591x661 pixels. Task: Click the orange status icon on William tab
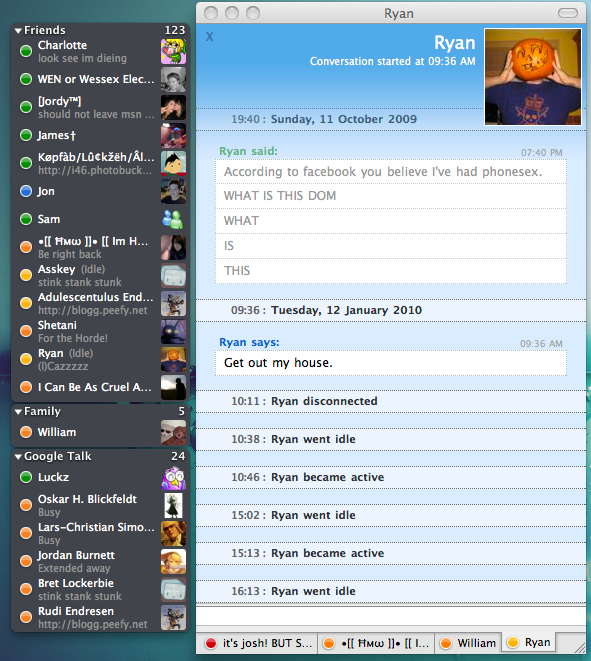tap(446, 643)
